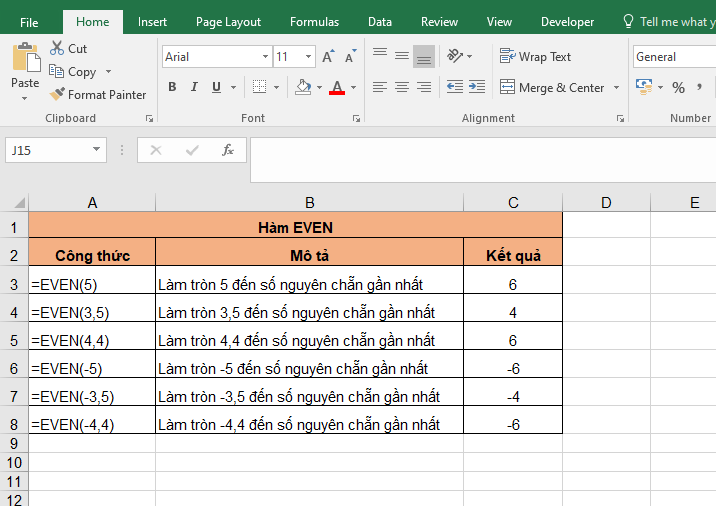The width and height of the screenshot is (716, 506).
Task: Select the Hàm EVEN title cell
Action: coord(295,227)
